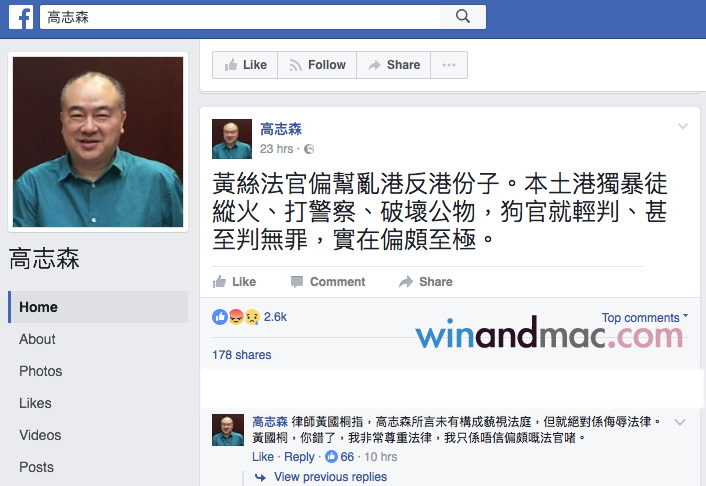706x486 pixels.
Task: Click the Facebook logo icon
Action: [21, 17]
